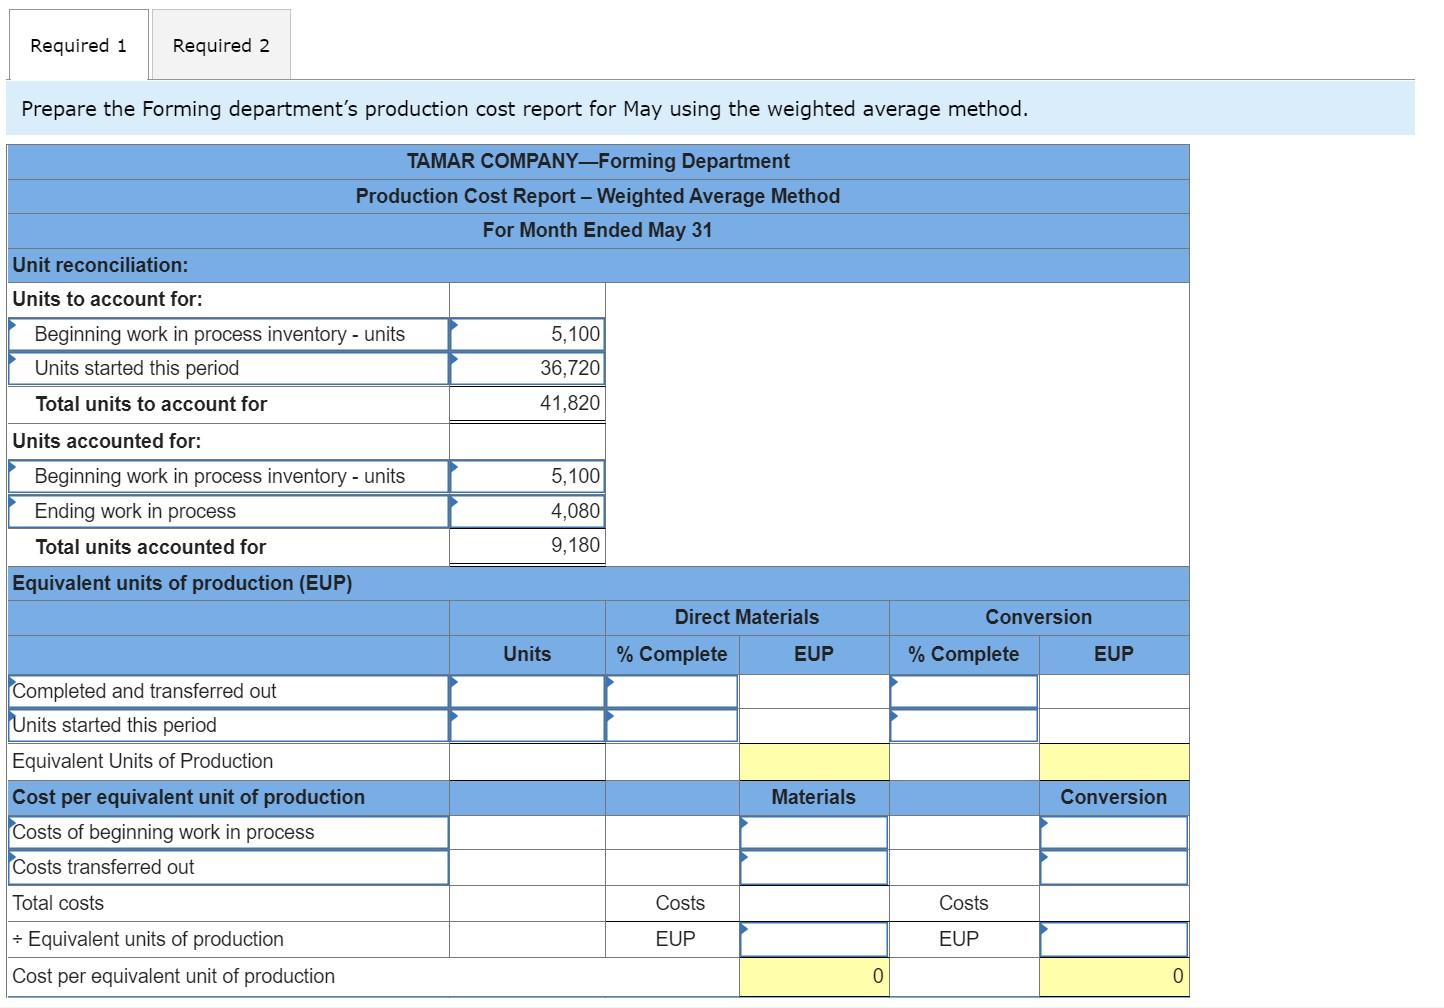Select the 5,100 beginning inventory units field under Units to account for
This screenshot has height=1008, width=1444.
coord(527,334)
